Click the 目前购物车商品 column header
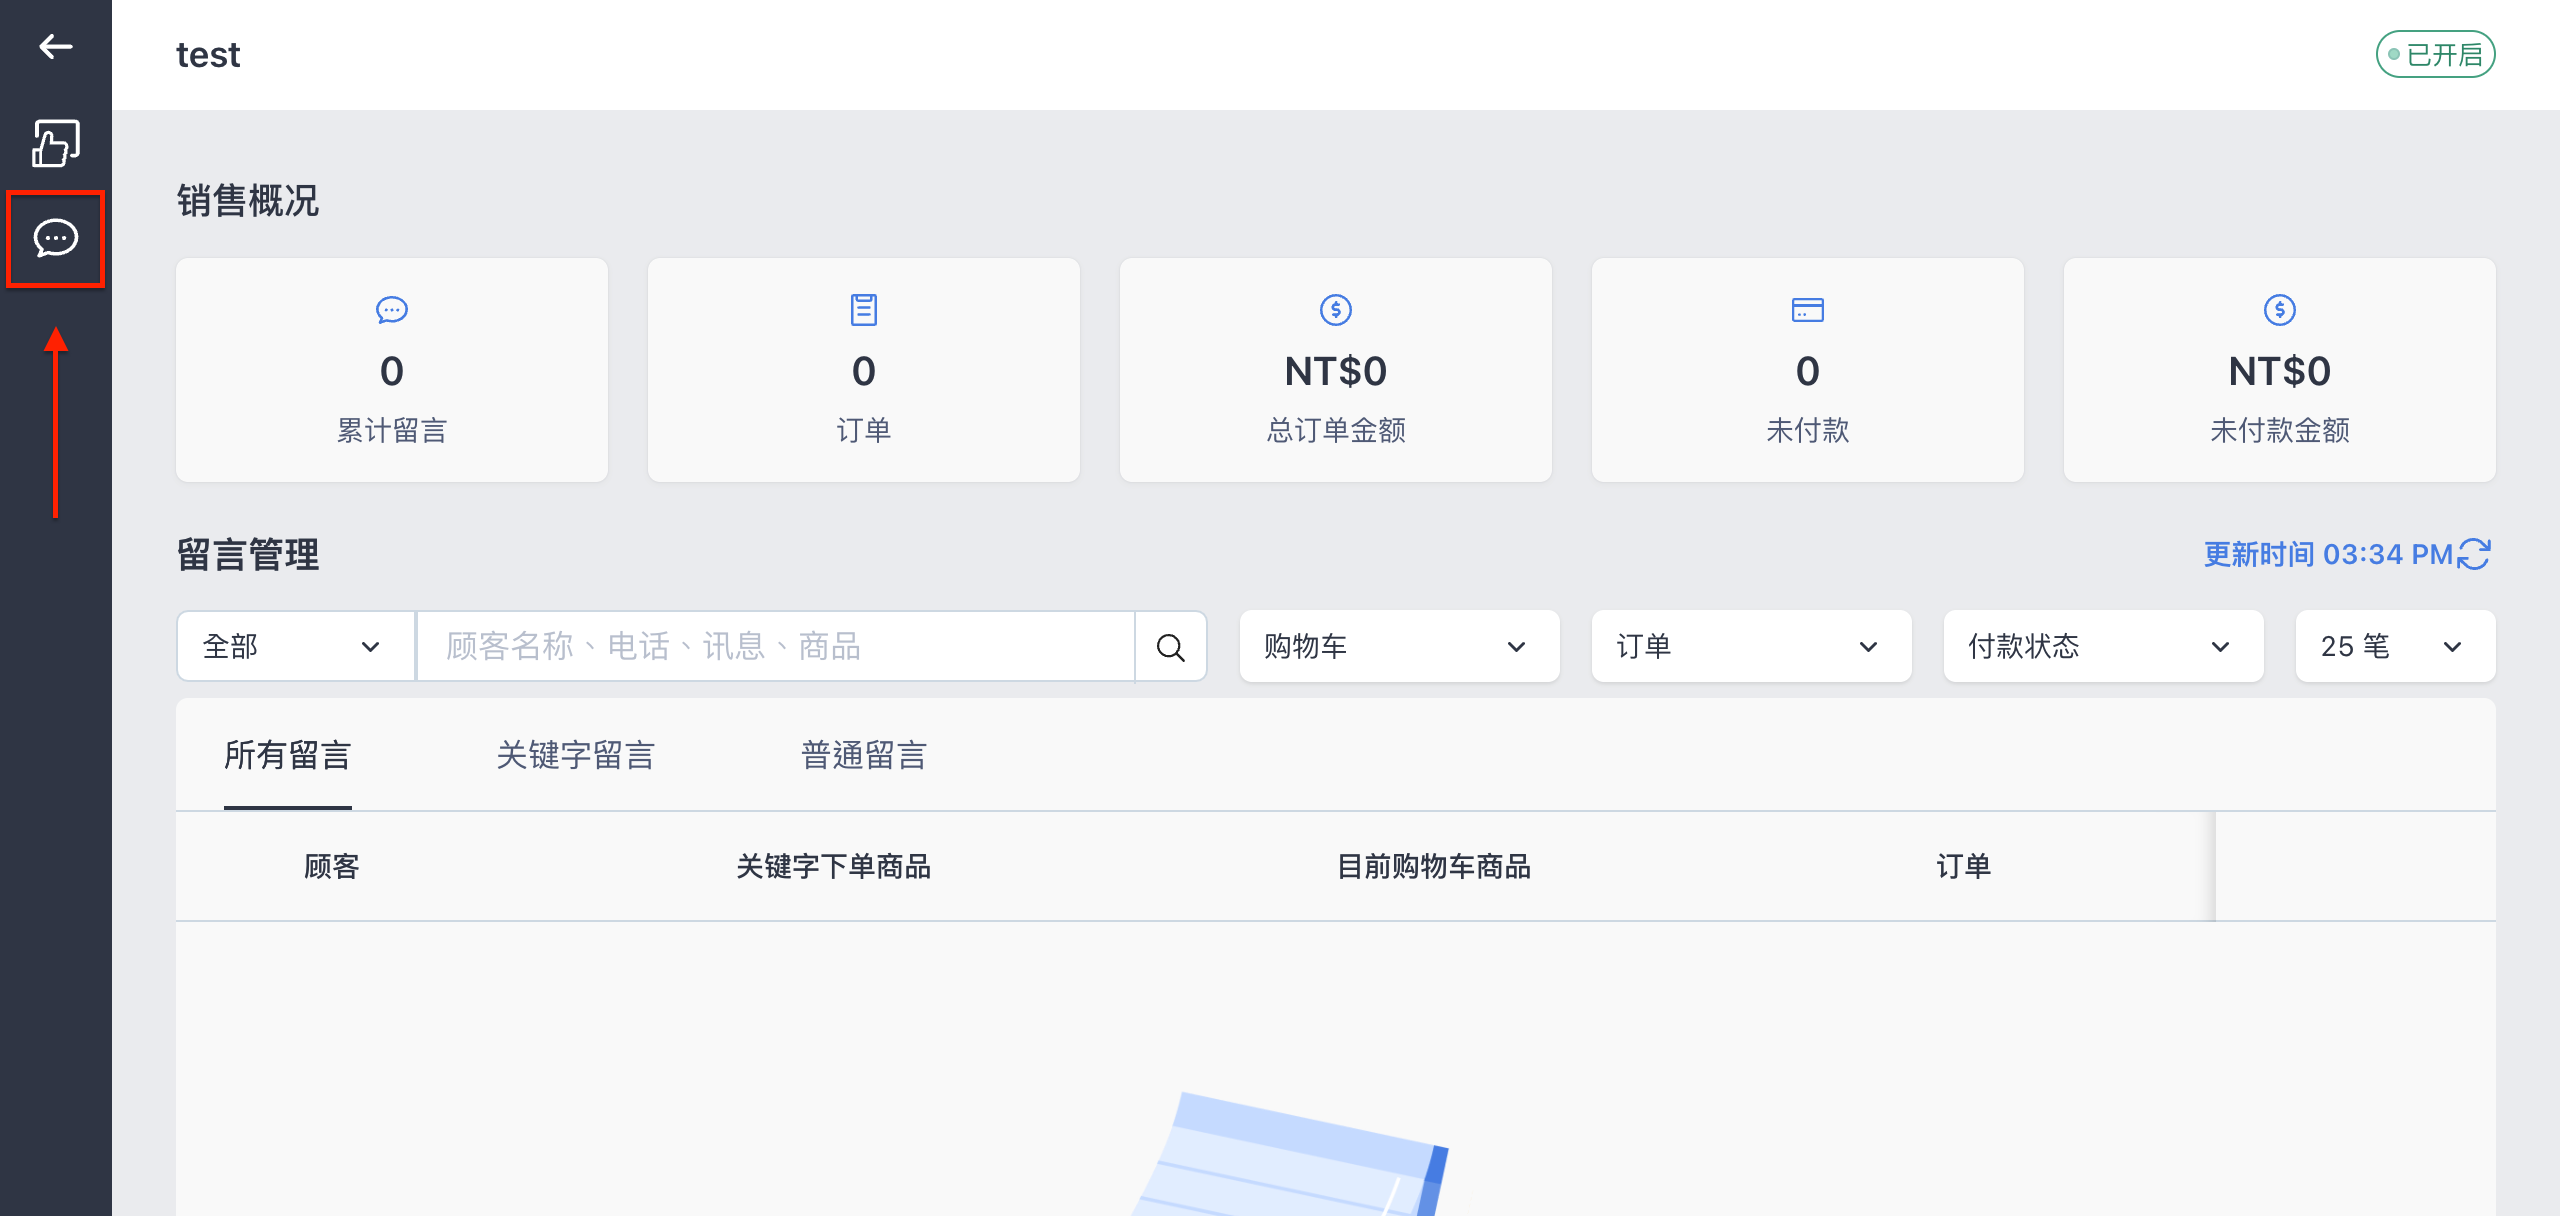The image size is (2560, 1216). click(x=1434, y=866)
